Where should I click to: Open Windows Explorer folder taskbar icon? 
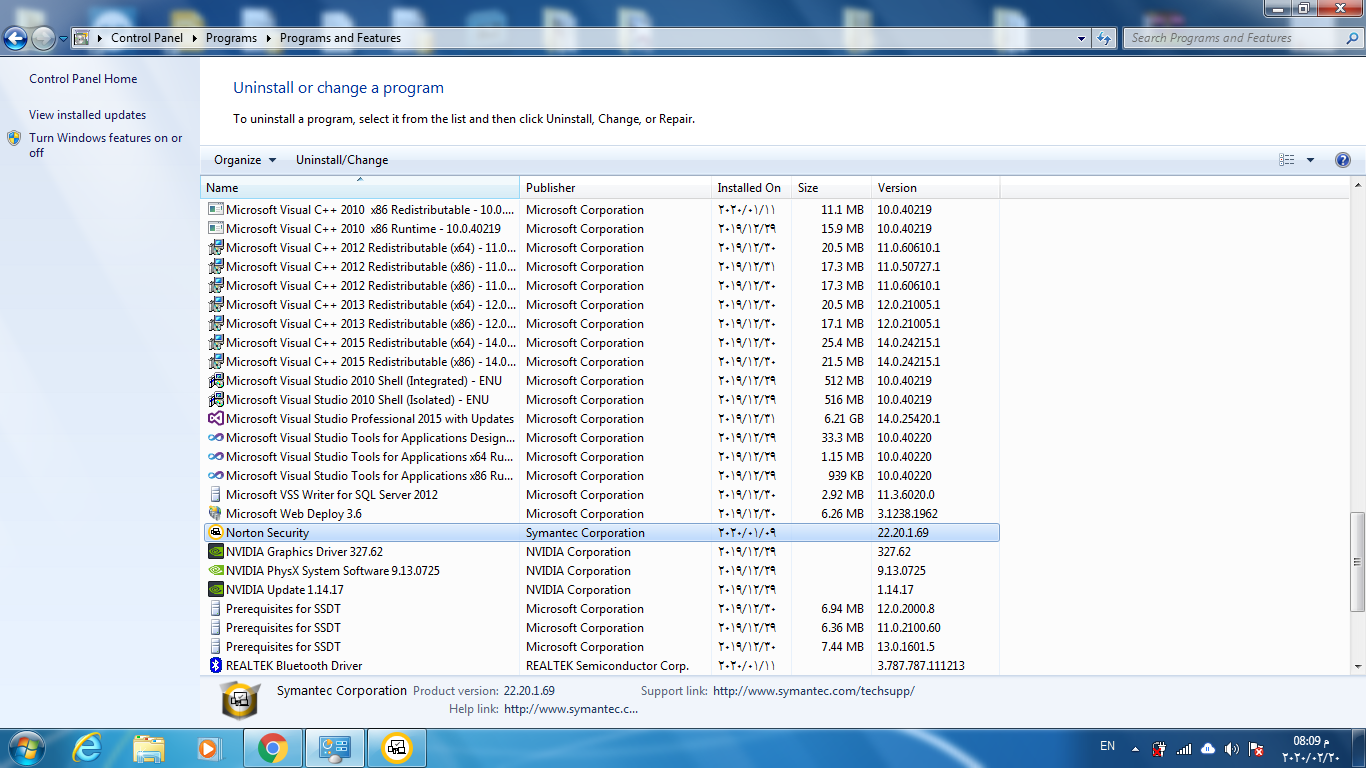149,748
